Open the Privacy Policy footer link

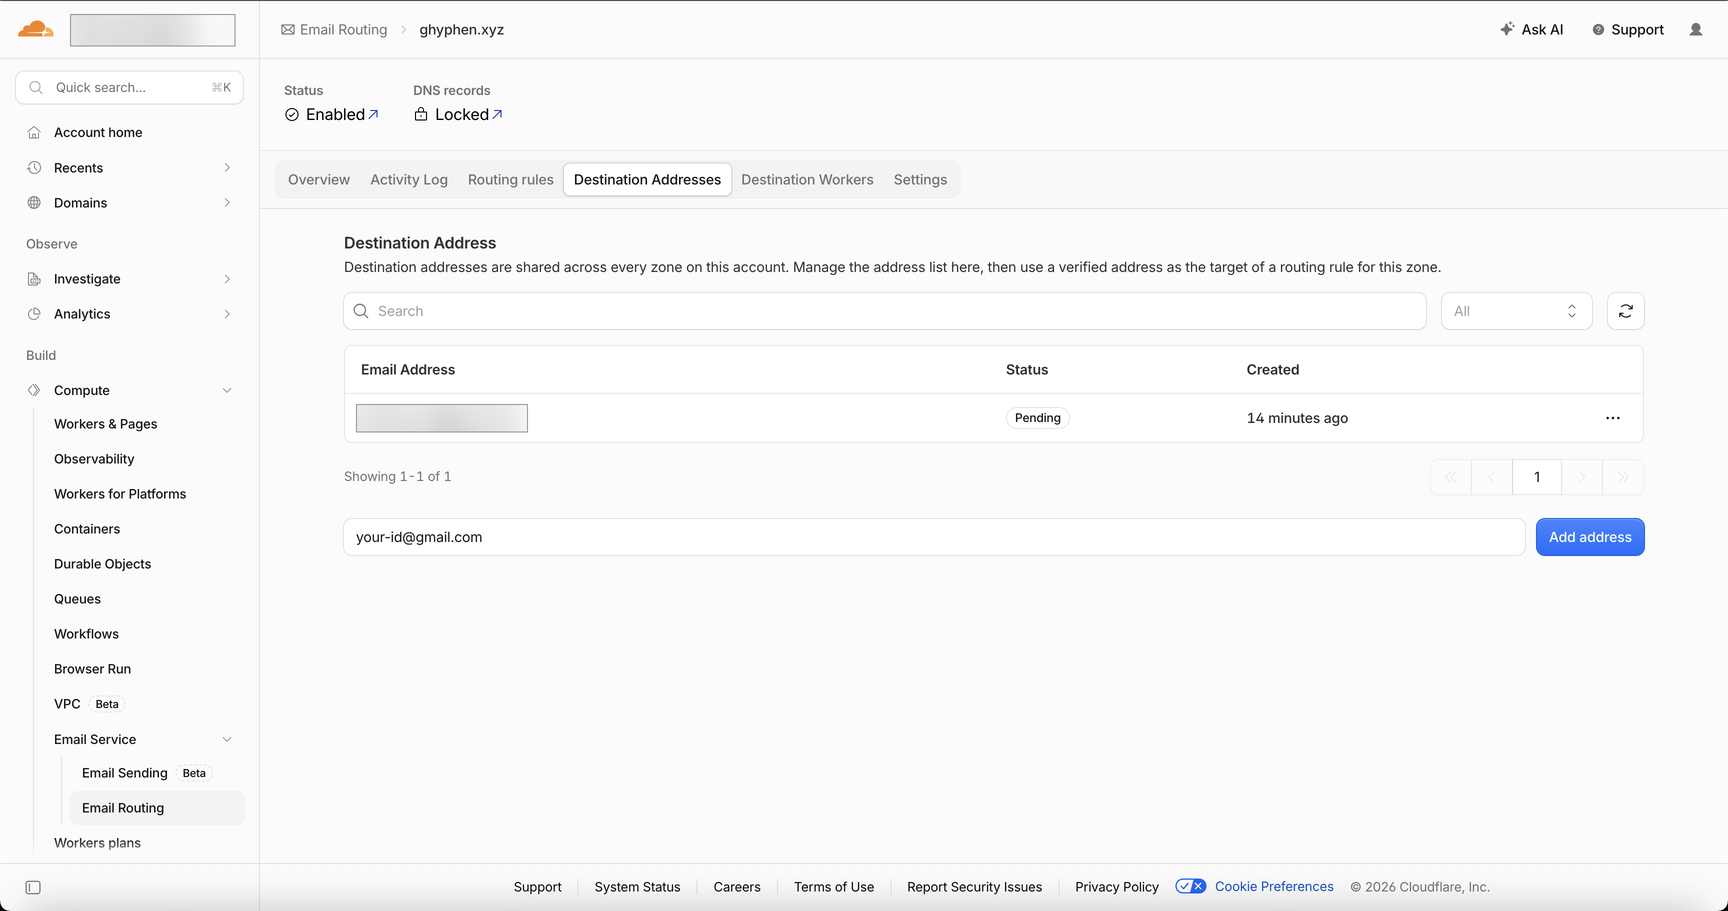pyautogui.click(x=1117, y=887)
